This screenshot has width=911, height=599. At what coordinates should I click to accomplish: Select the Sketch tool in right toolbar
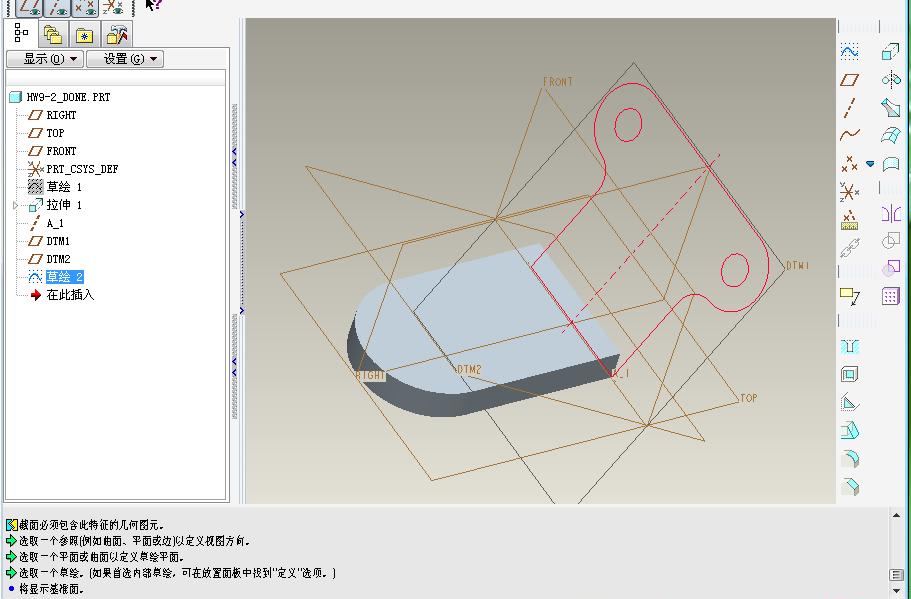click(849, 52)
